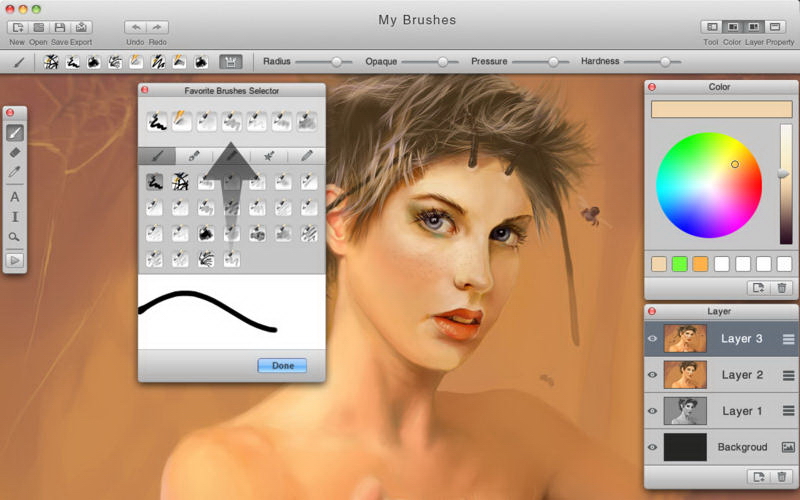Choose the Text 'A' tool

point(15,197)
